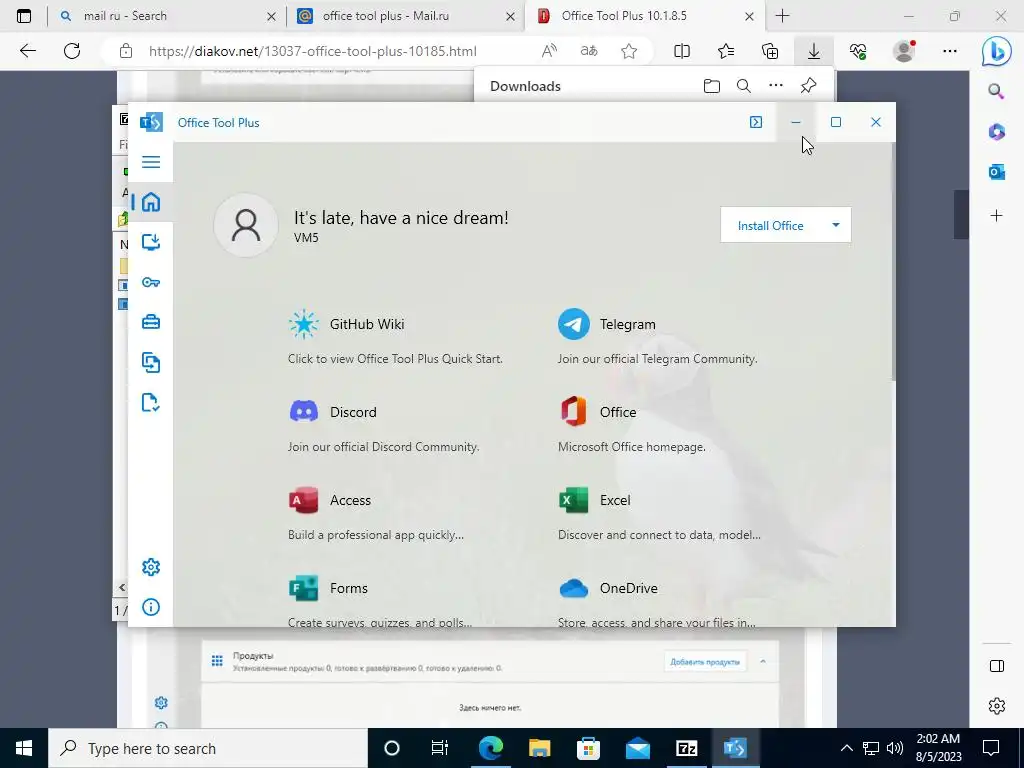Open the Forms app tile

(x=380, y=602)
